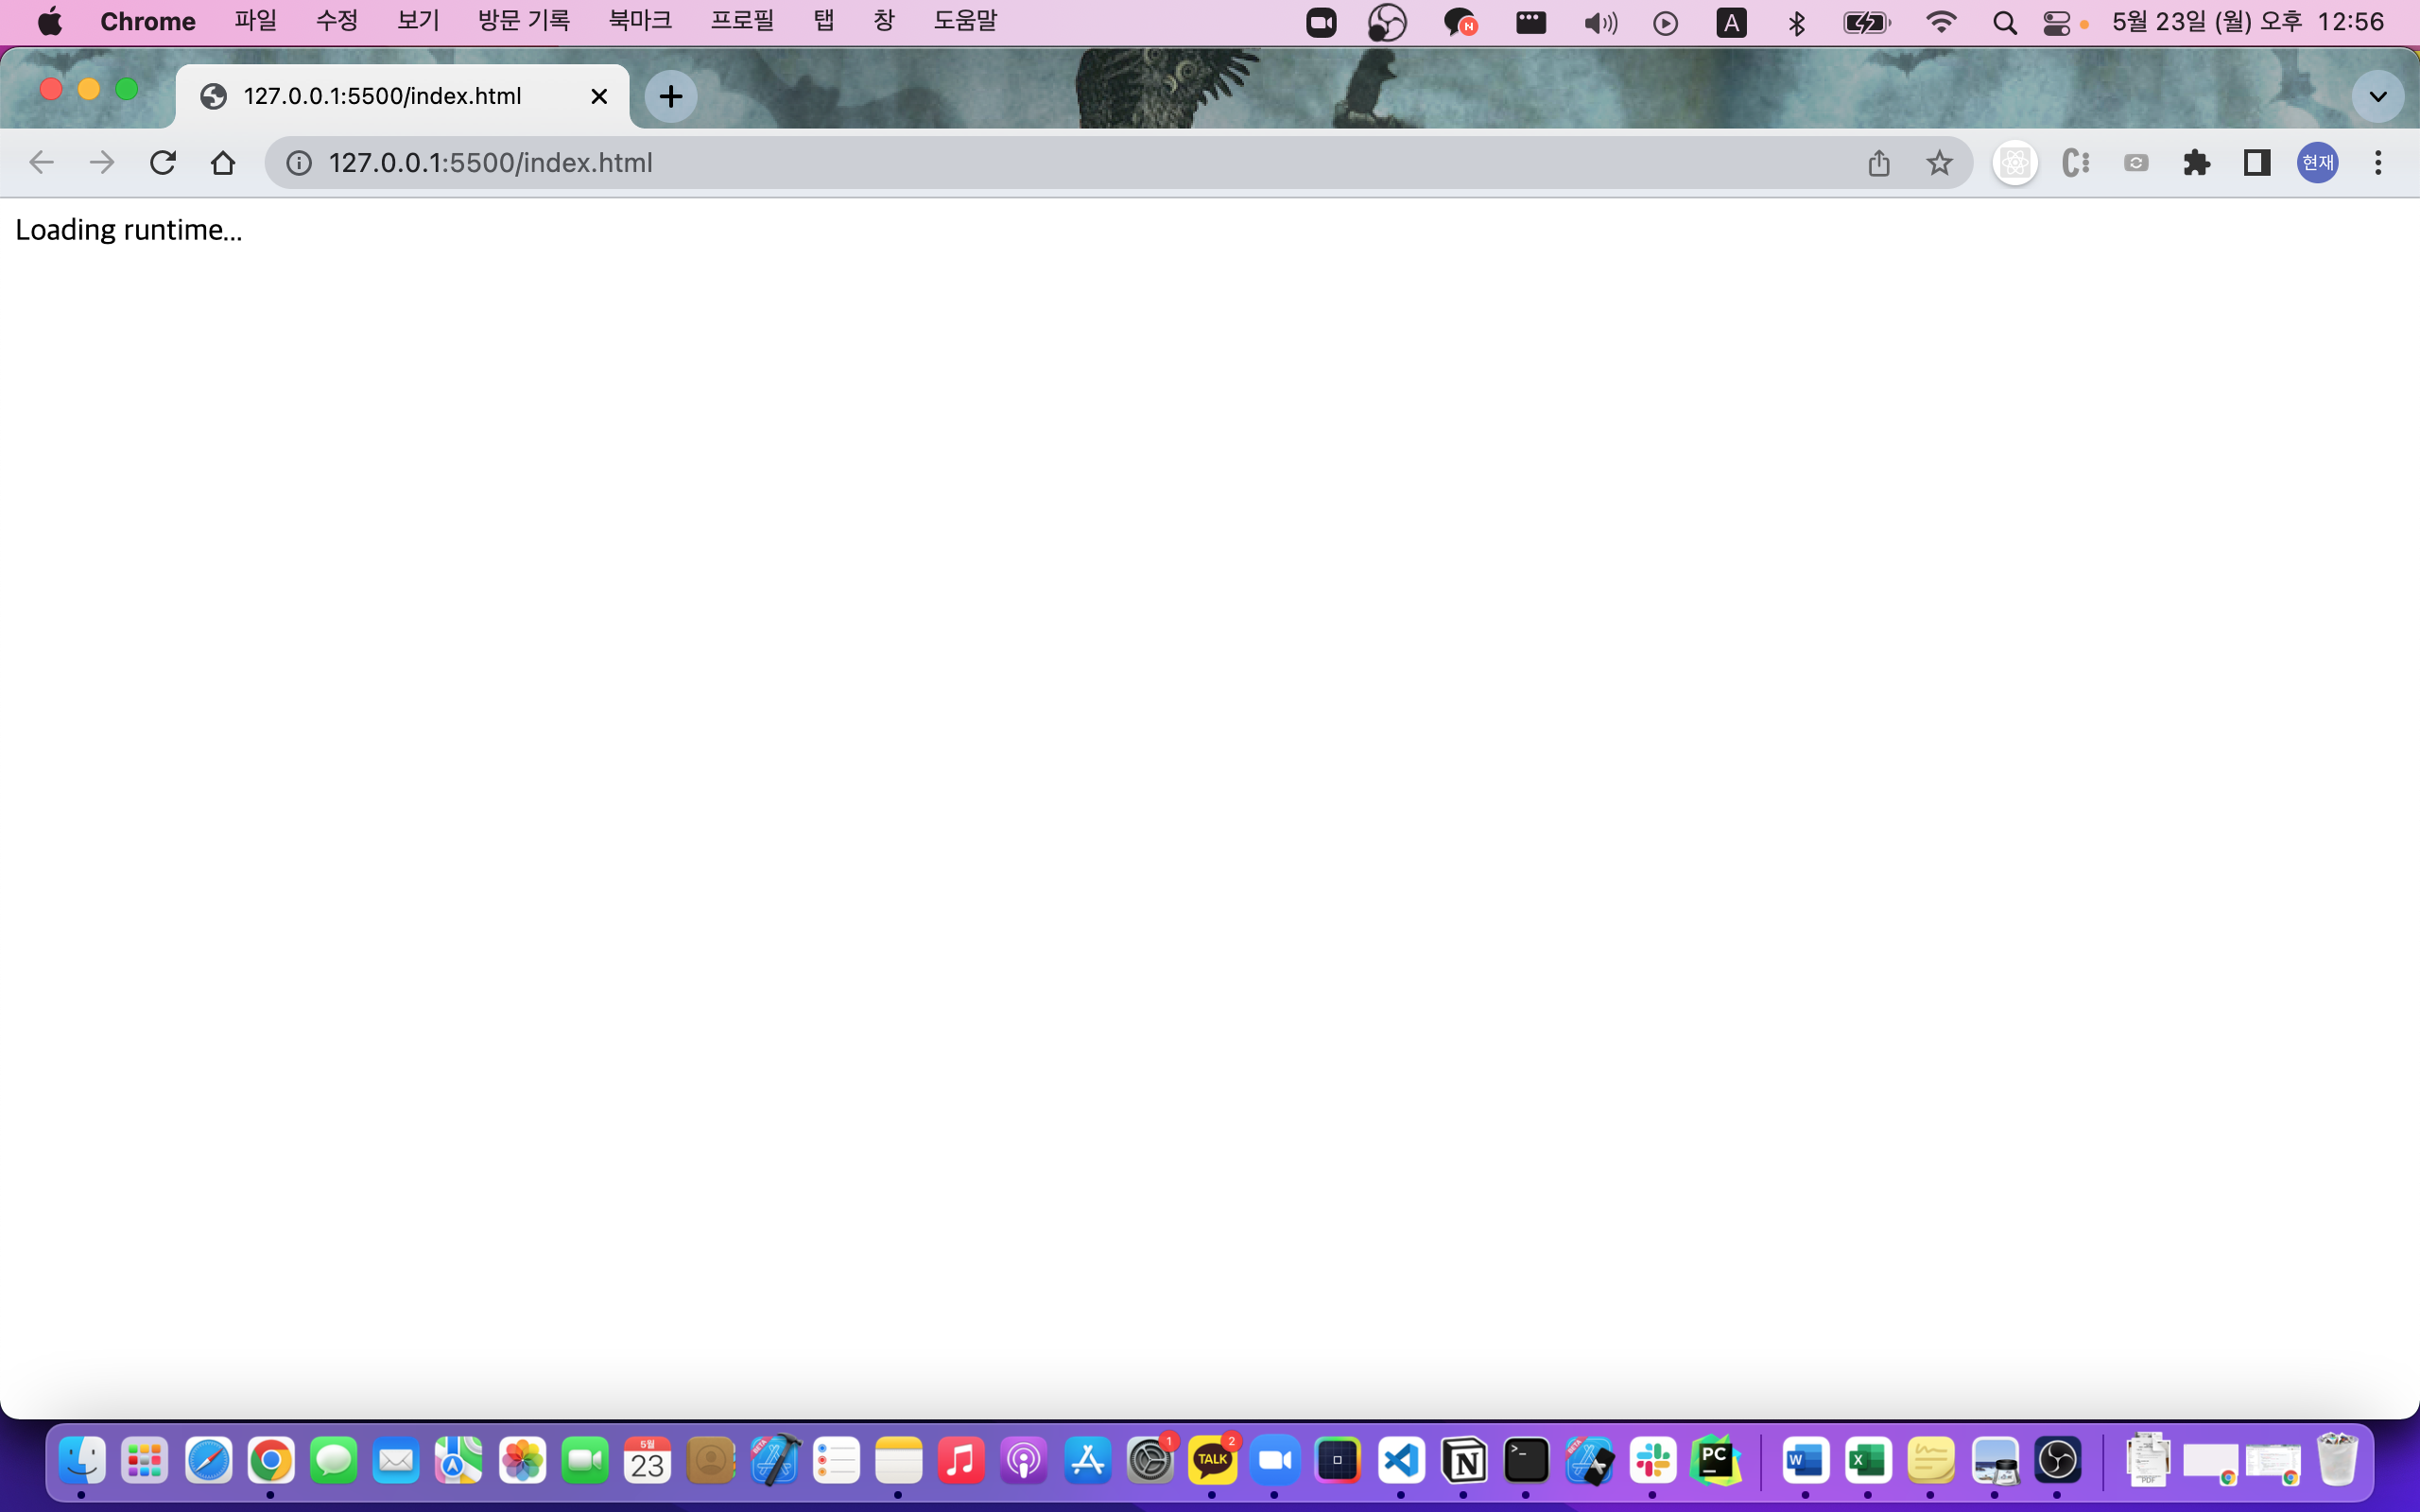Click the React Developer Tools extension icon

click(x=2014, y=162)
